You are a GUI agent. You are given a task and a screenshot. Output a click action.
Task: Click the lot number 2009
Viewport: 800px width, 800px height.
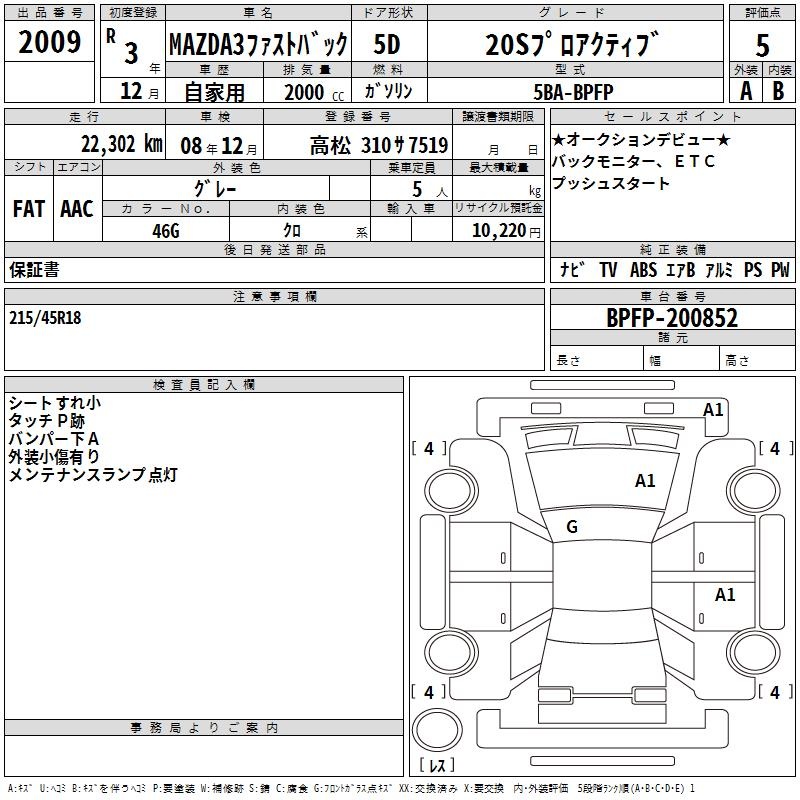point(50,44)
